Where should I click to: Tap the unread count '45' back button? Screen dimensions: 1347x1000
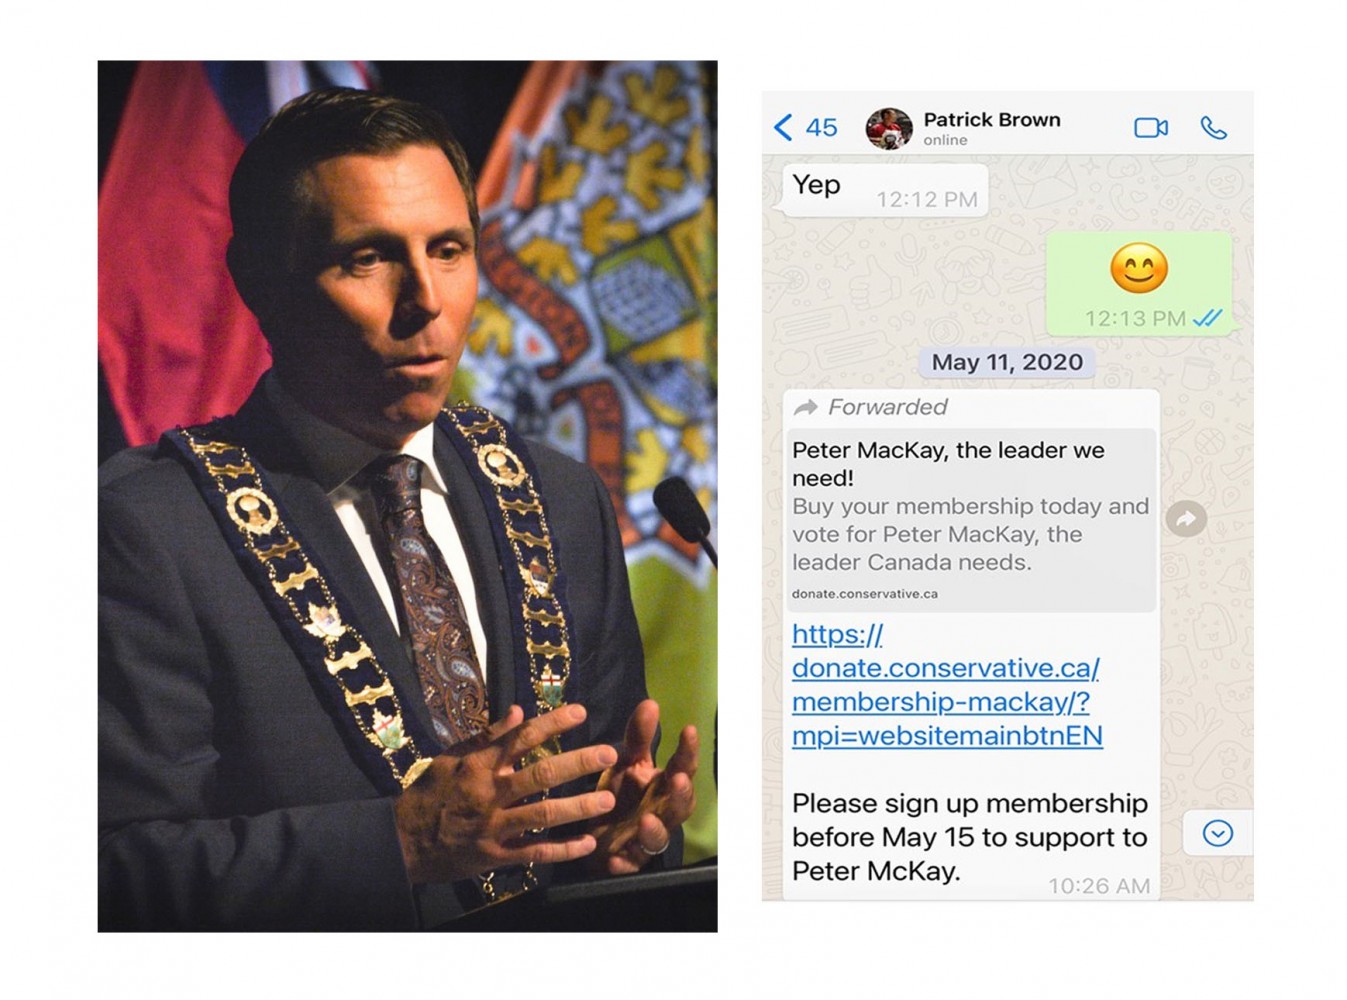pos(821,127)
